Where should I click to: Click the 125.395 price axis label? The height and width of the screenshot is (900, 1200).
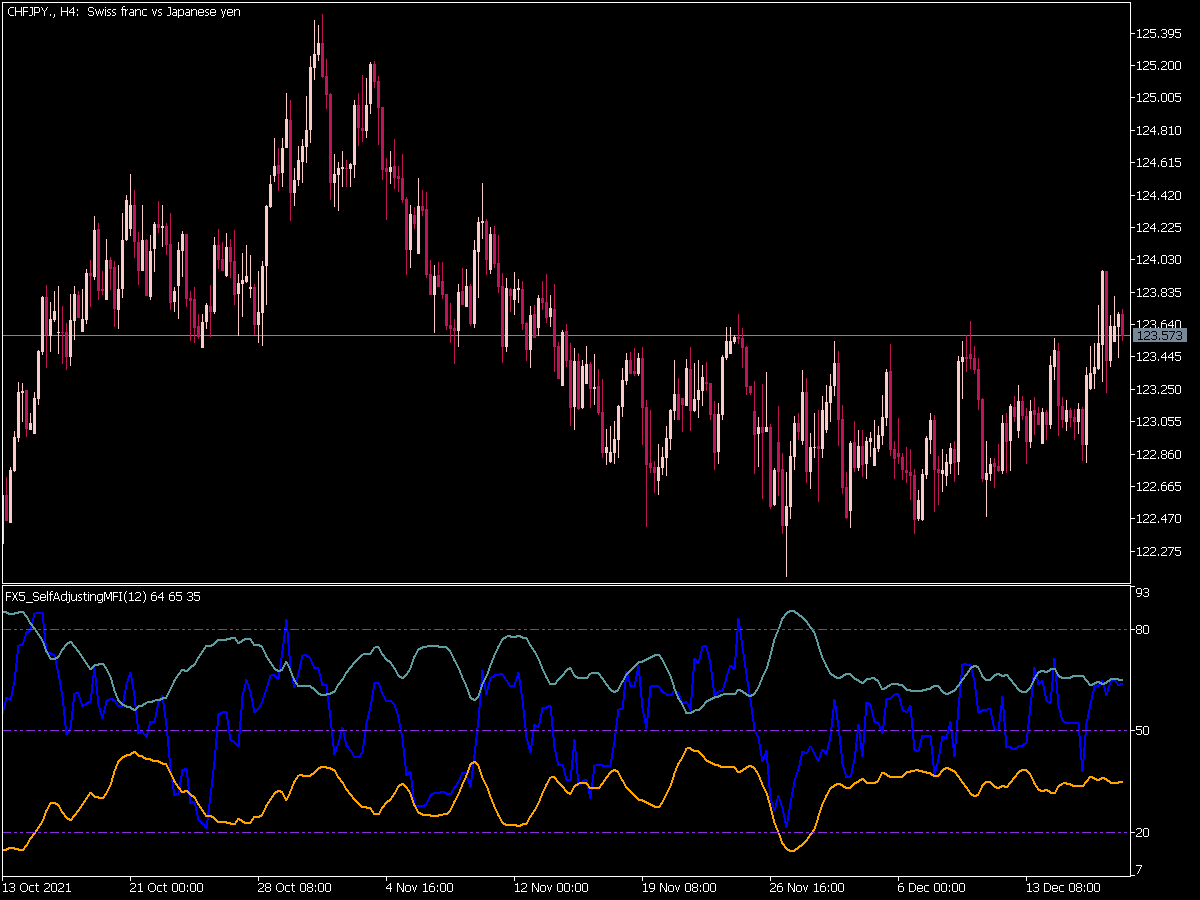point(1159,34)
